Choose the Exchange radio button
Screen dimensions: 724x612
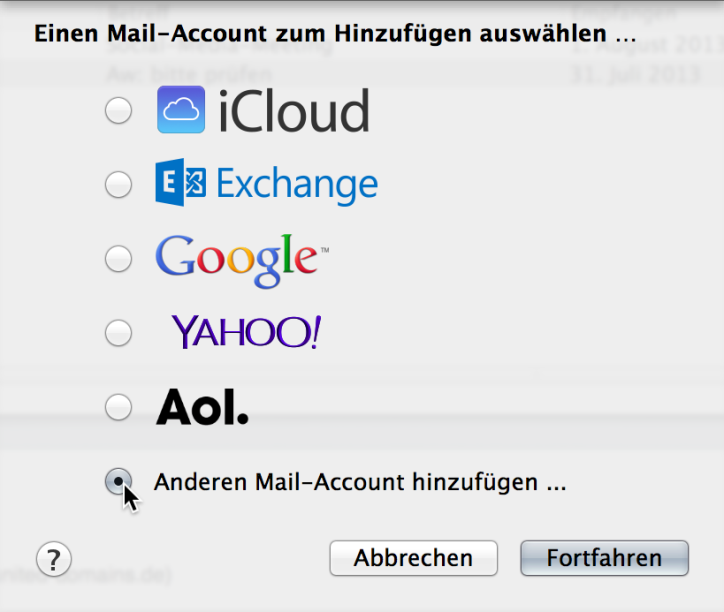pyautogui.click(x=118, y=185)
